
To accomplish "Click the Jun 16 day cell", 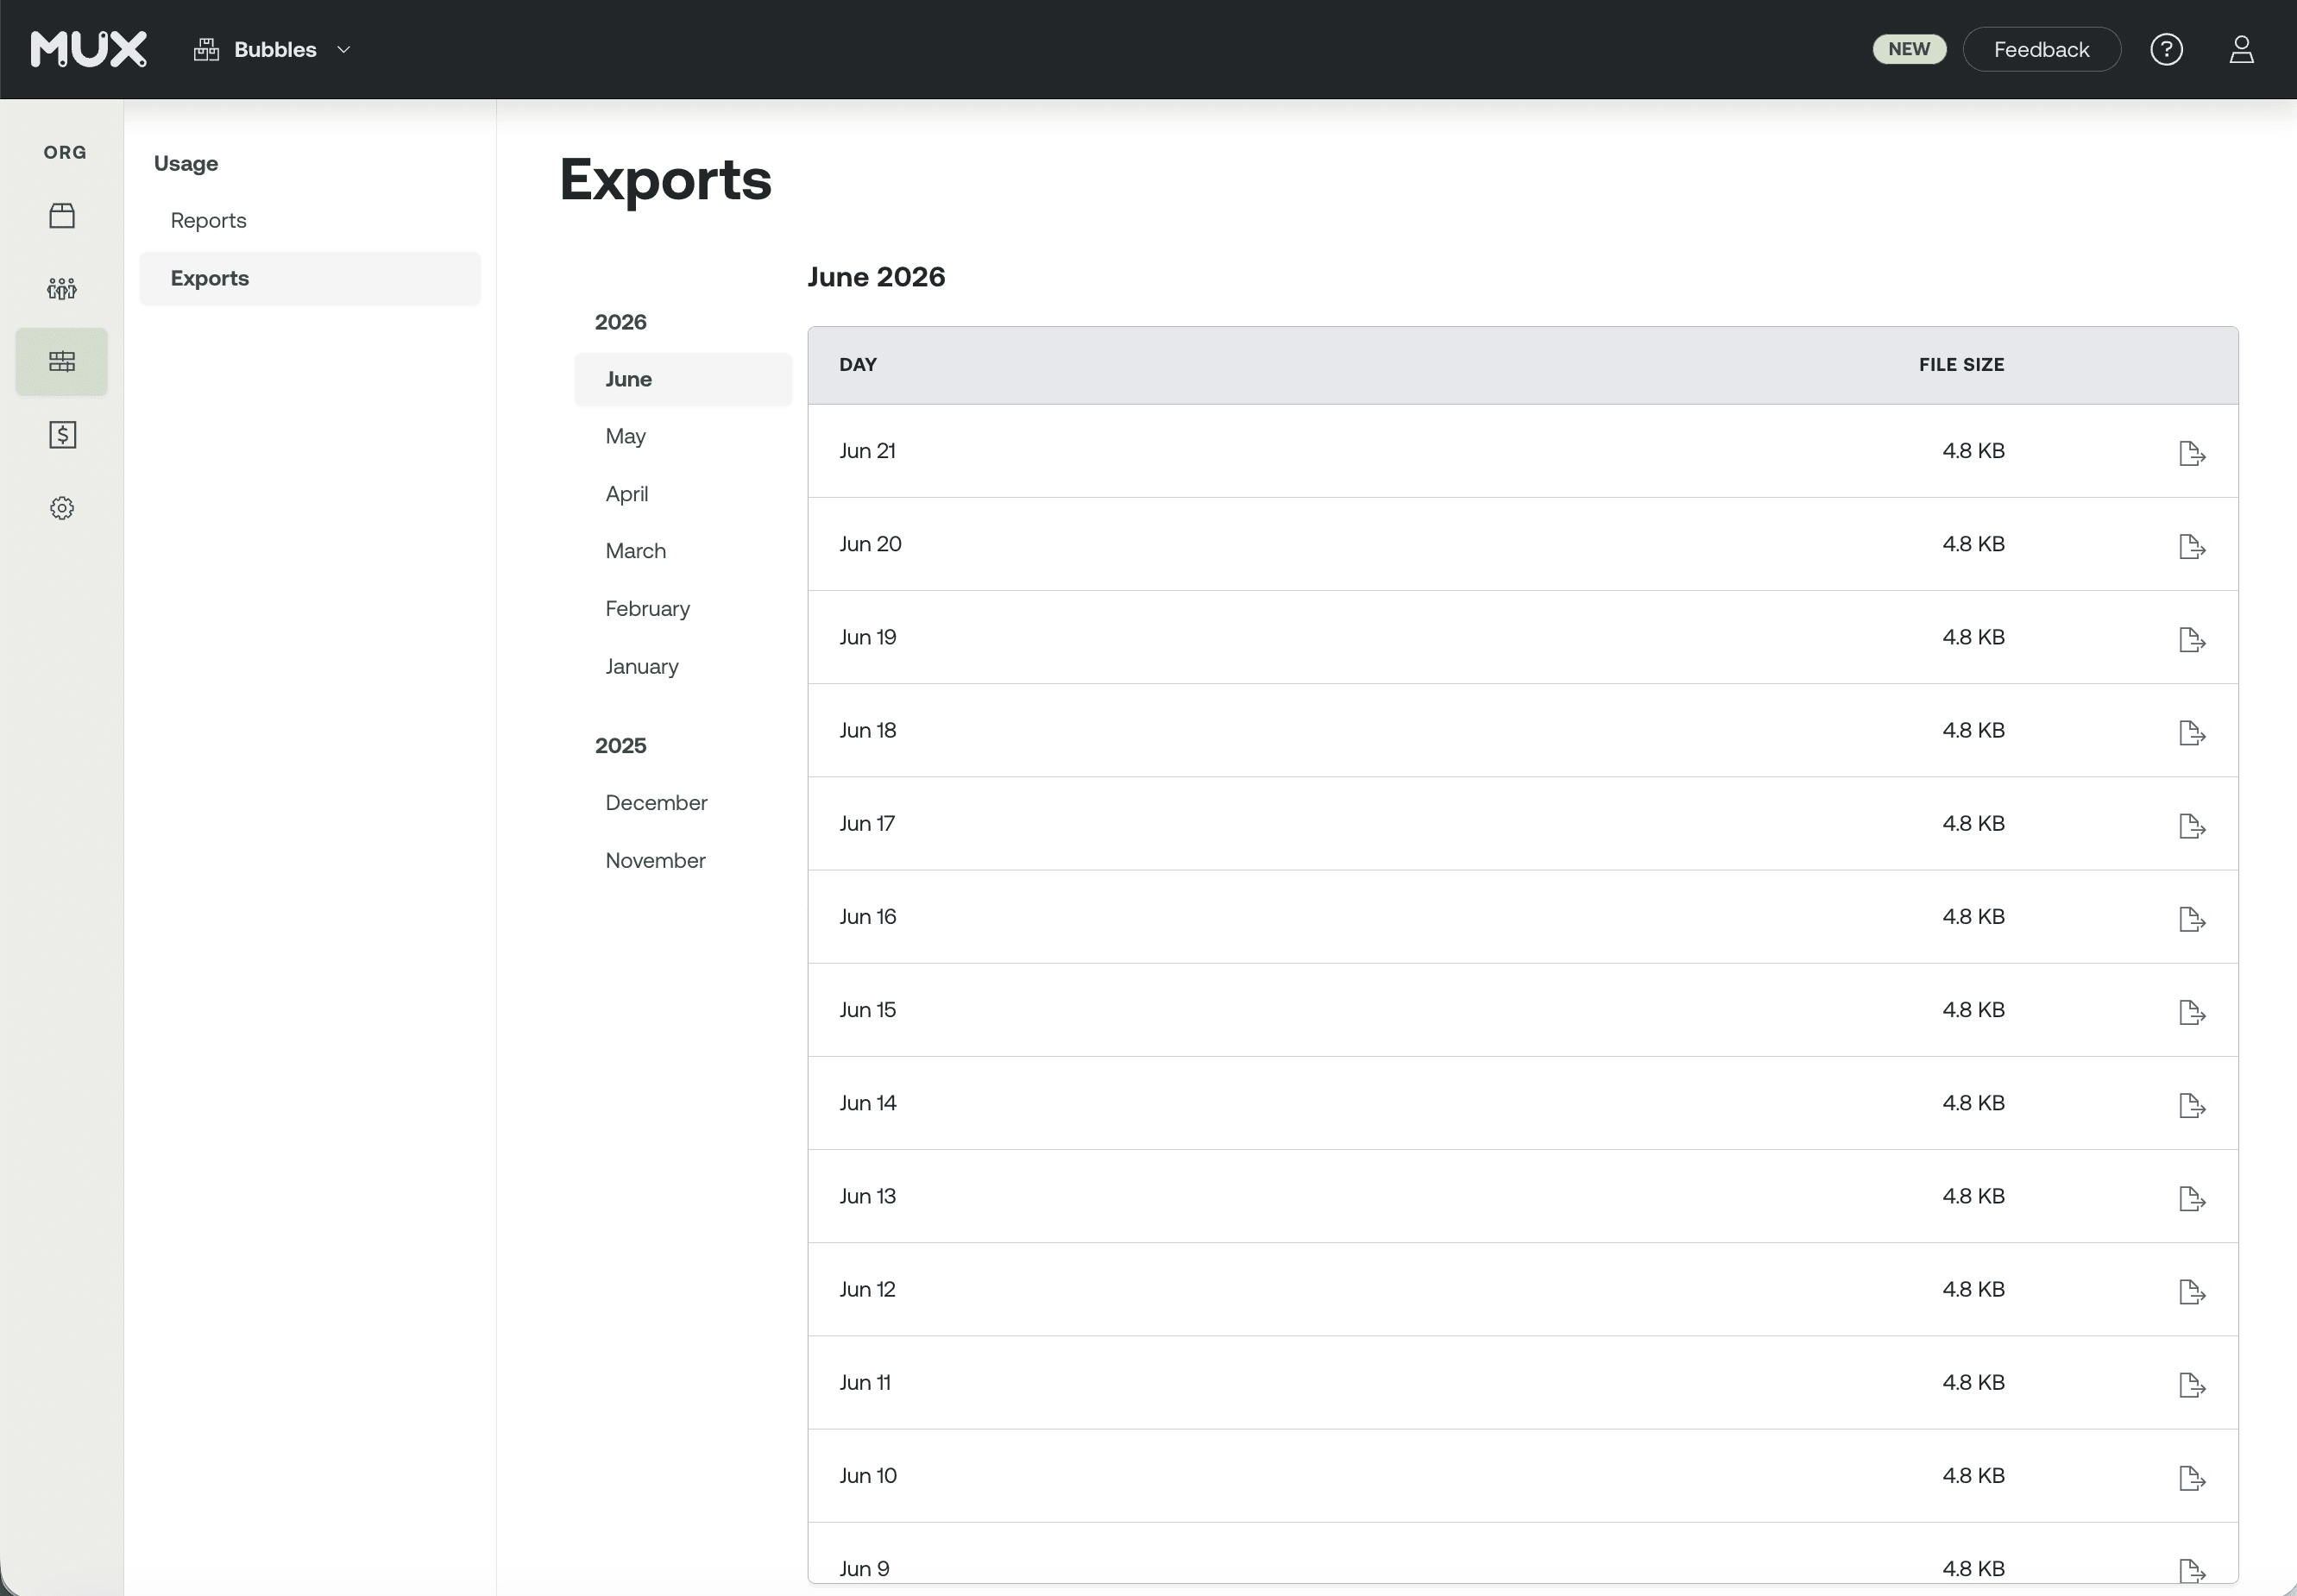I will pyautogui.click(x=867, y=917).
